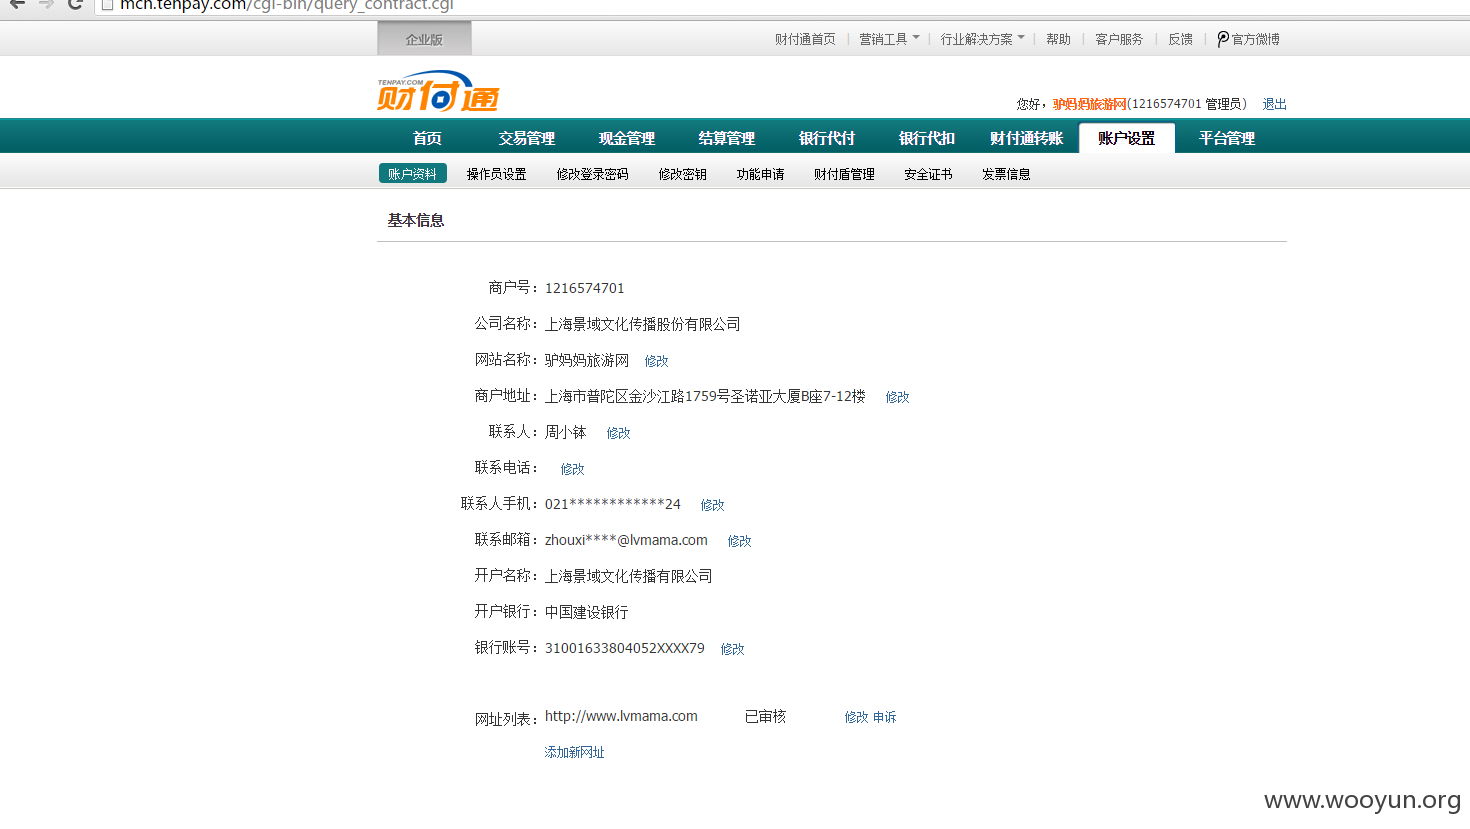
Task: Click 退出 to log out
Action: [1274, 104]
